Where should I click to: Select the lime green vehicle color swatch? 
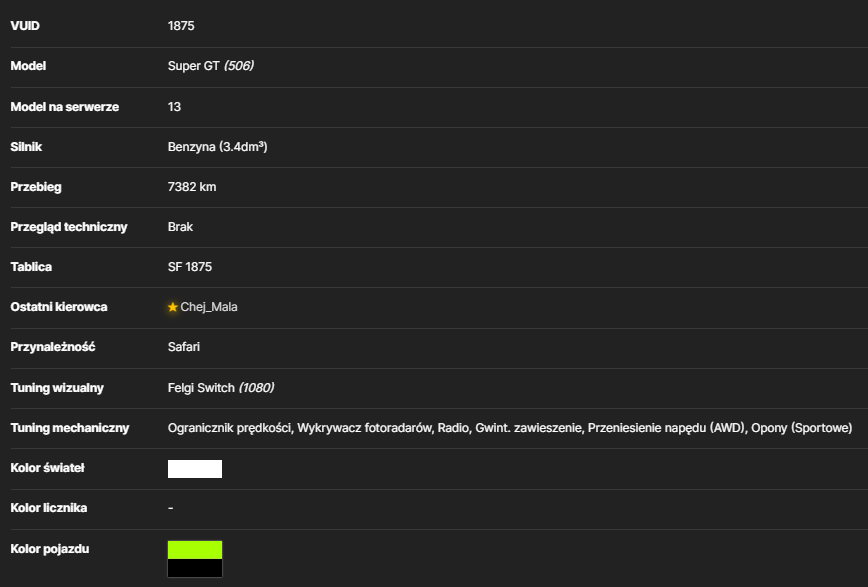point(195,550)
